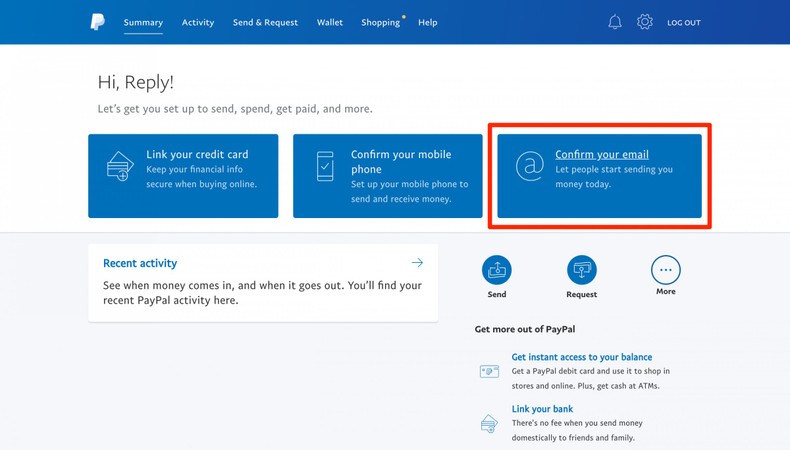Click the Request money icon
This screenshot has height=450, width=790.
581,270
